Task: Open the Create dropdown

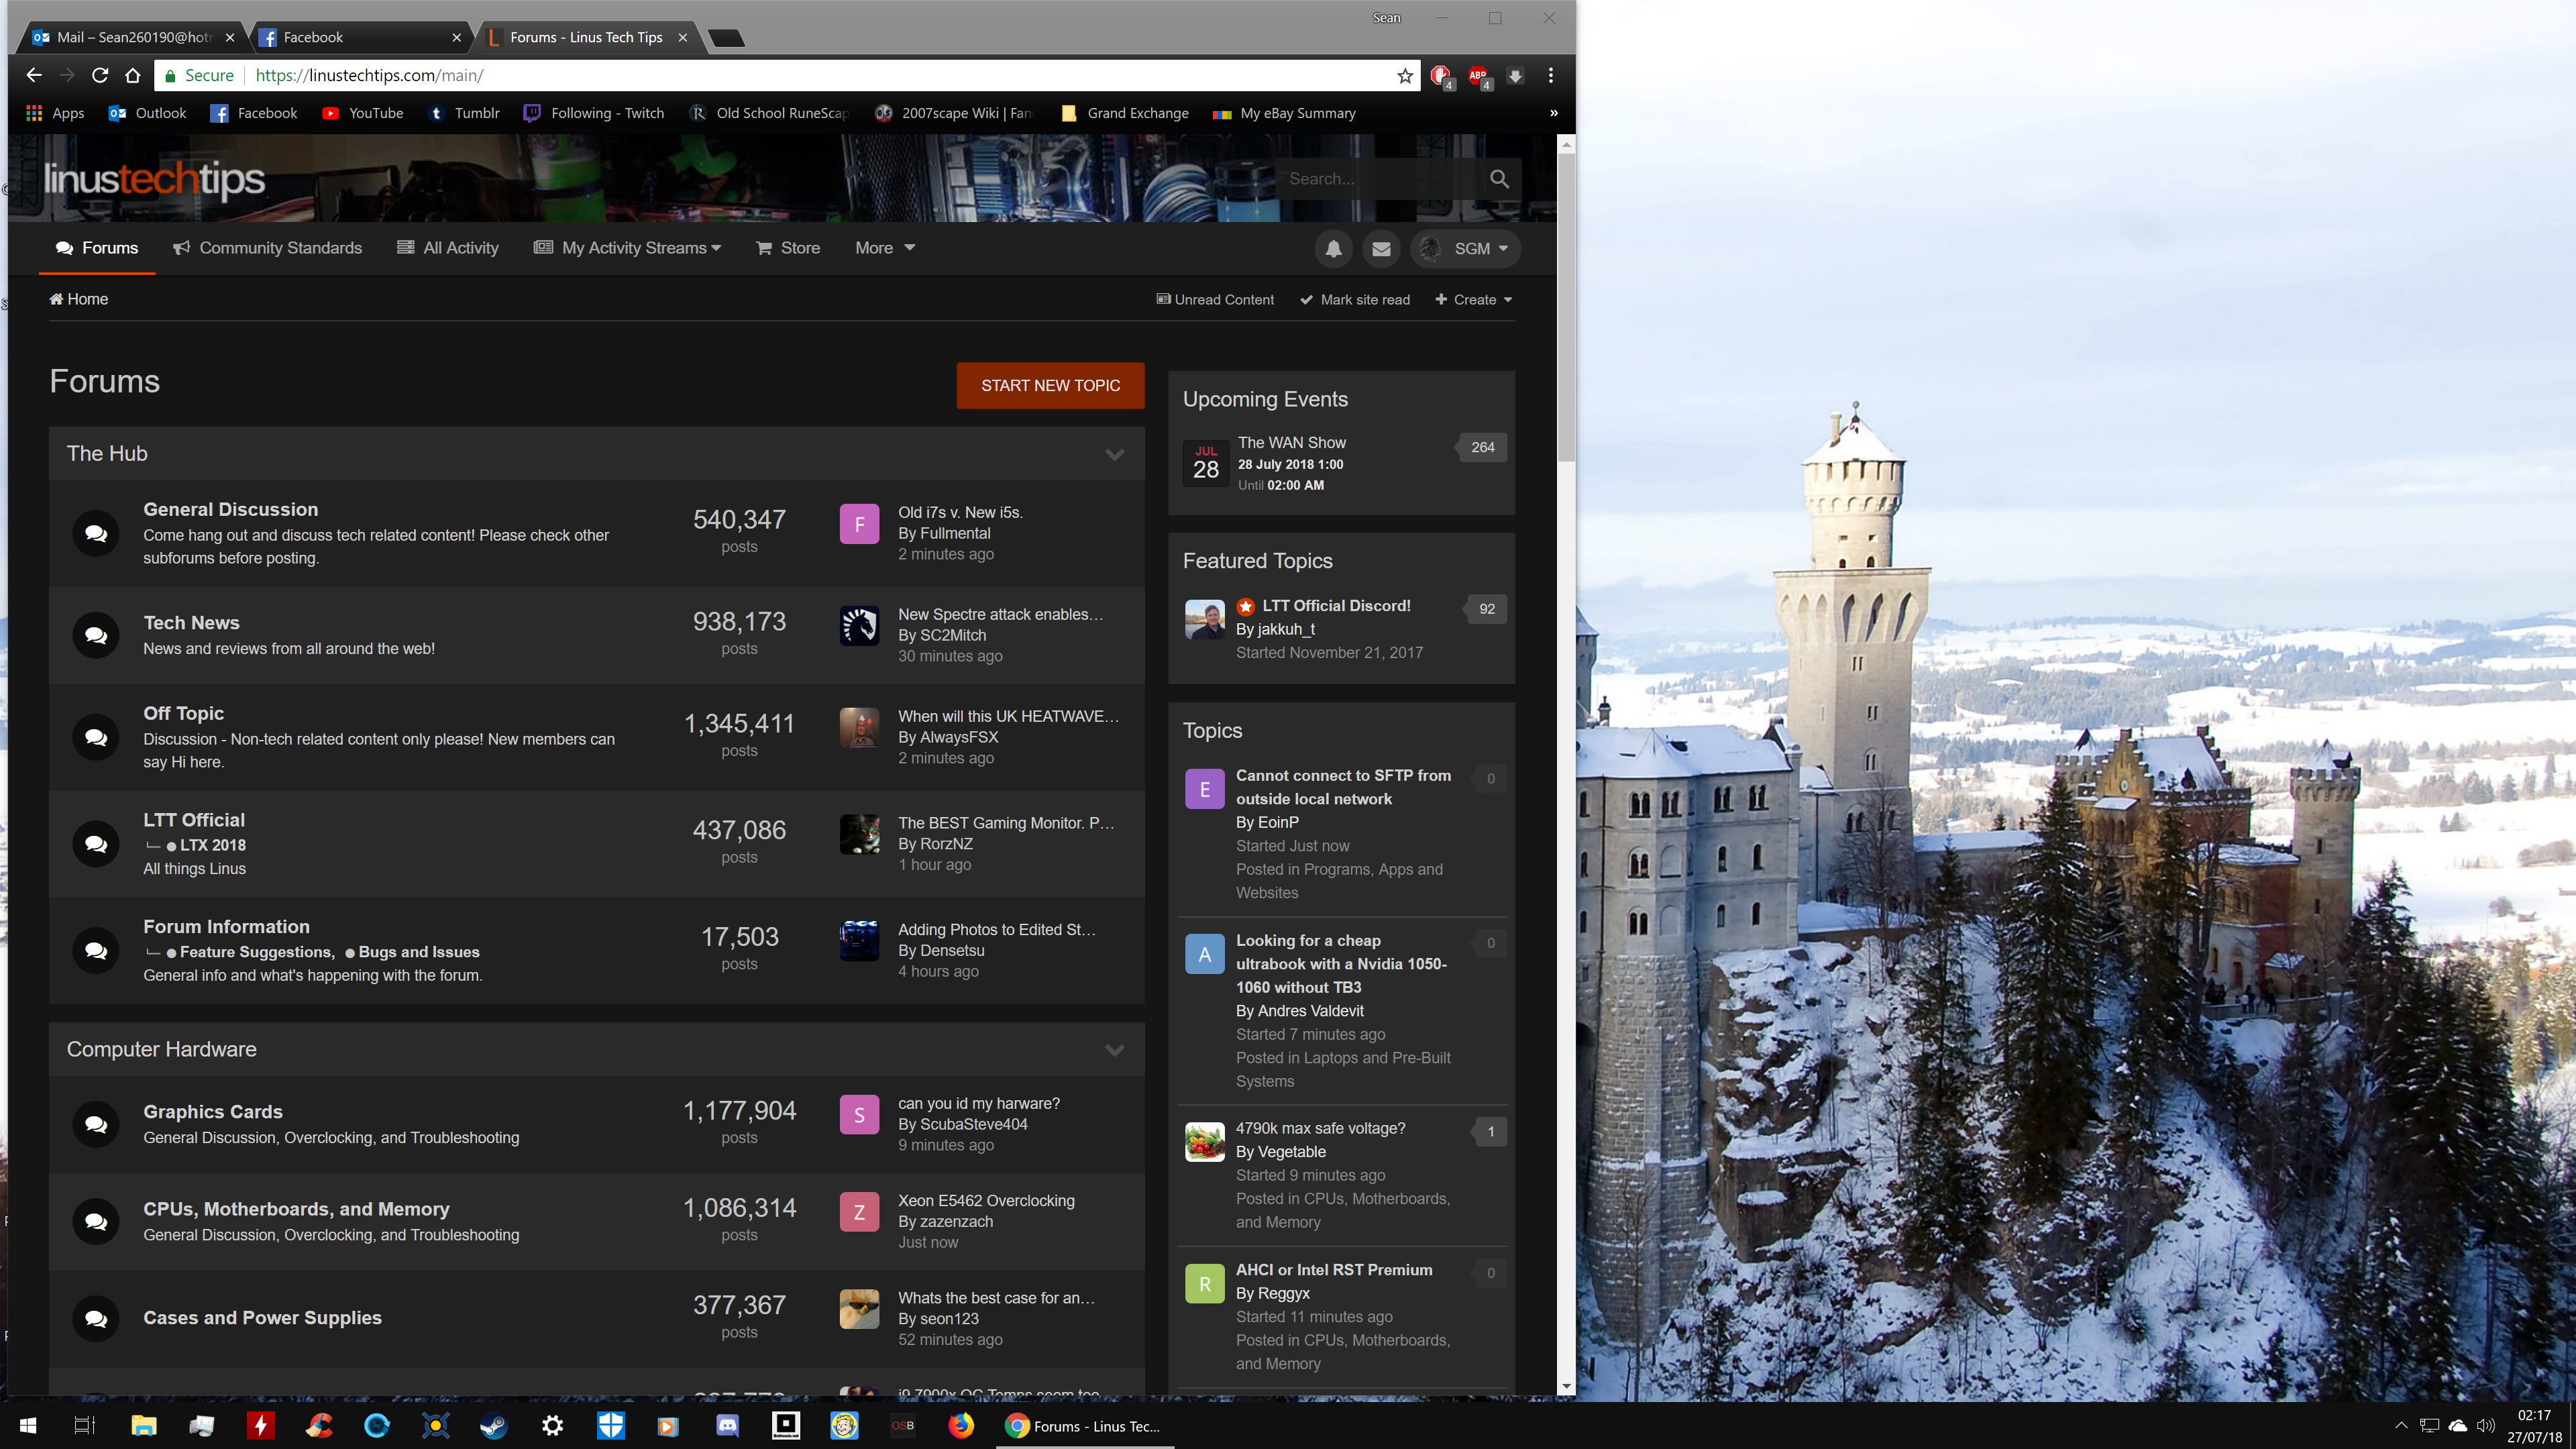Action: click(x=1474, y=299)
